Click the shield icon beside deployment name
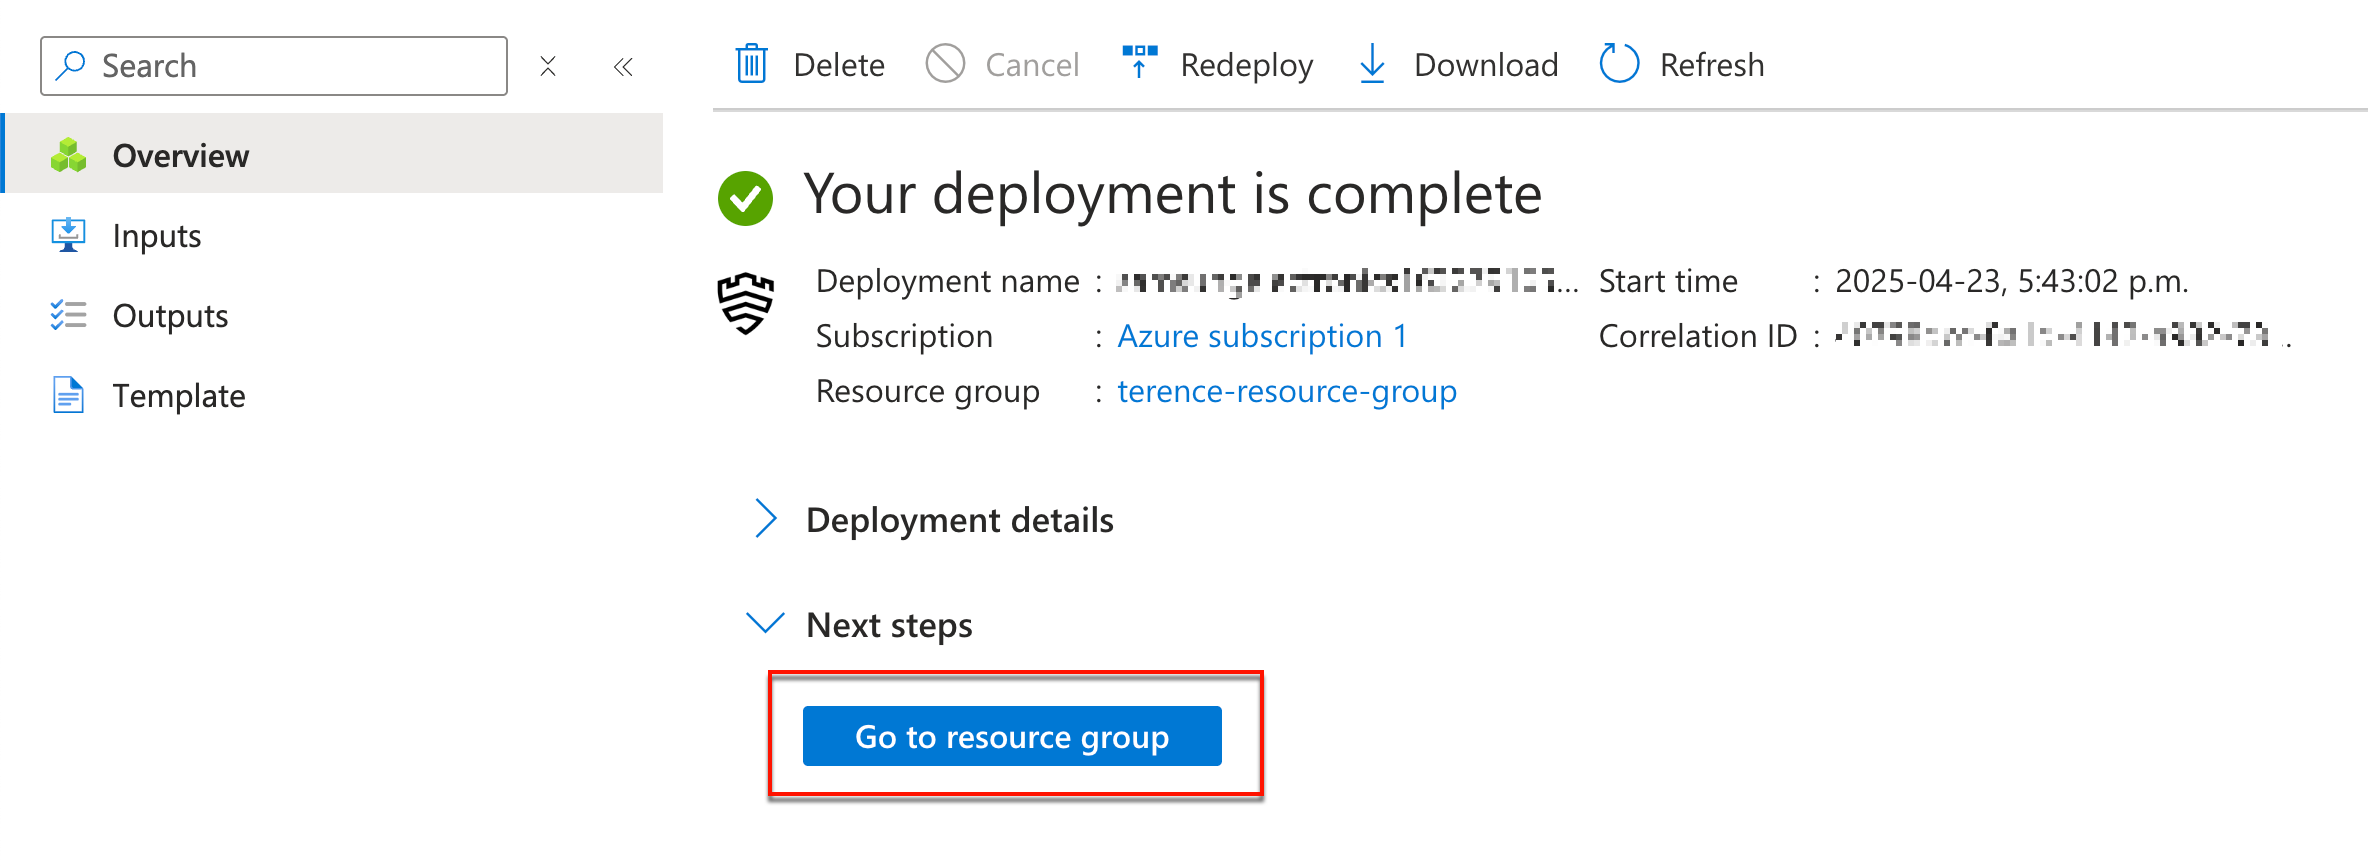Screen dimensions: 2368x868 pos(746,303)
